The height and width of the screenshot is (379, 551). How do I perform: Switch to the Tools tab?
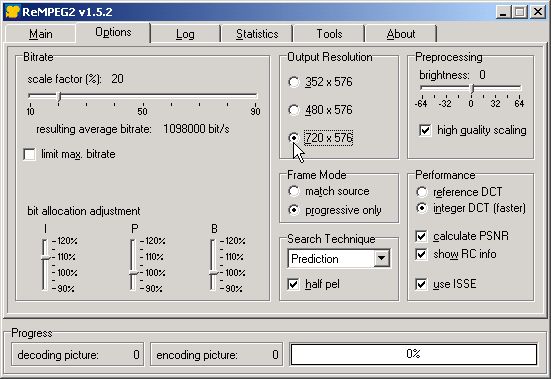coord(329,34)
